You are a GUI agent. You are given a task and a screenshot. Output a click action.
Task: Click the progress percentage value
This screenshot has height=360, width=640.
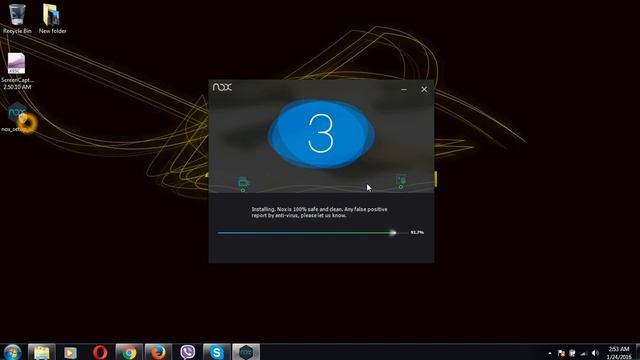pyautogui.click(x=417, y=232)
